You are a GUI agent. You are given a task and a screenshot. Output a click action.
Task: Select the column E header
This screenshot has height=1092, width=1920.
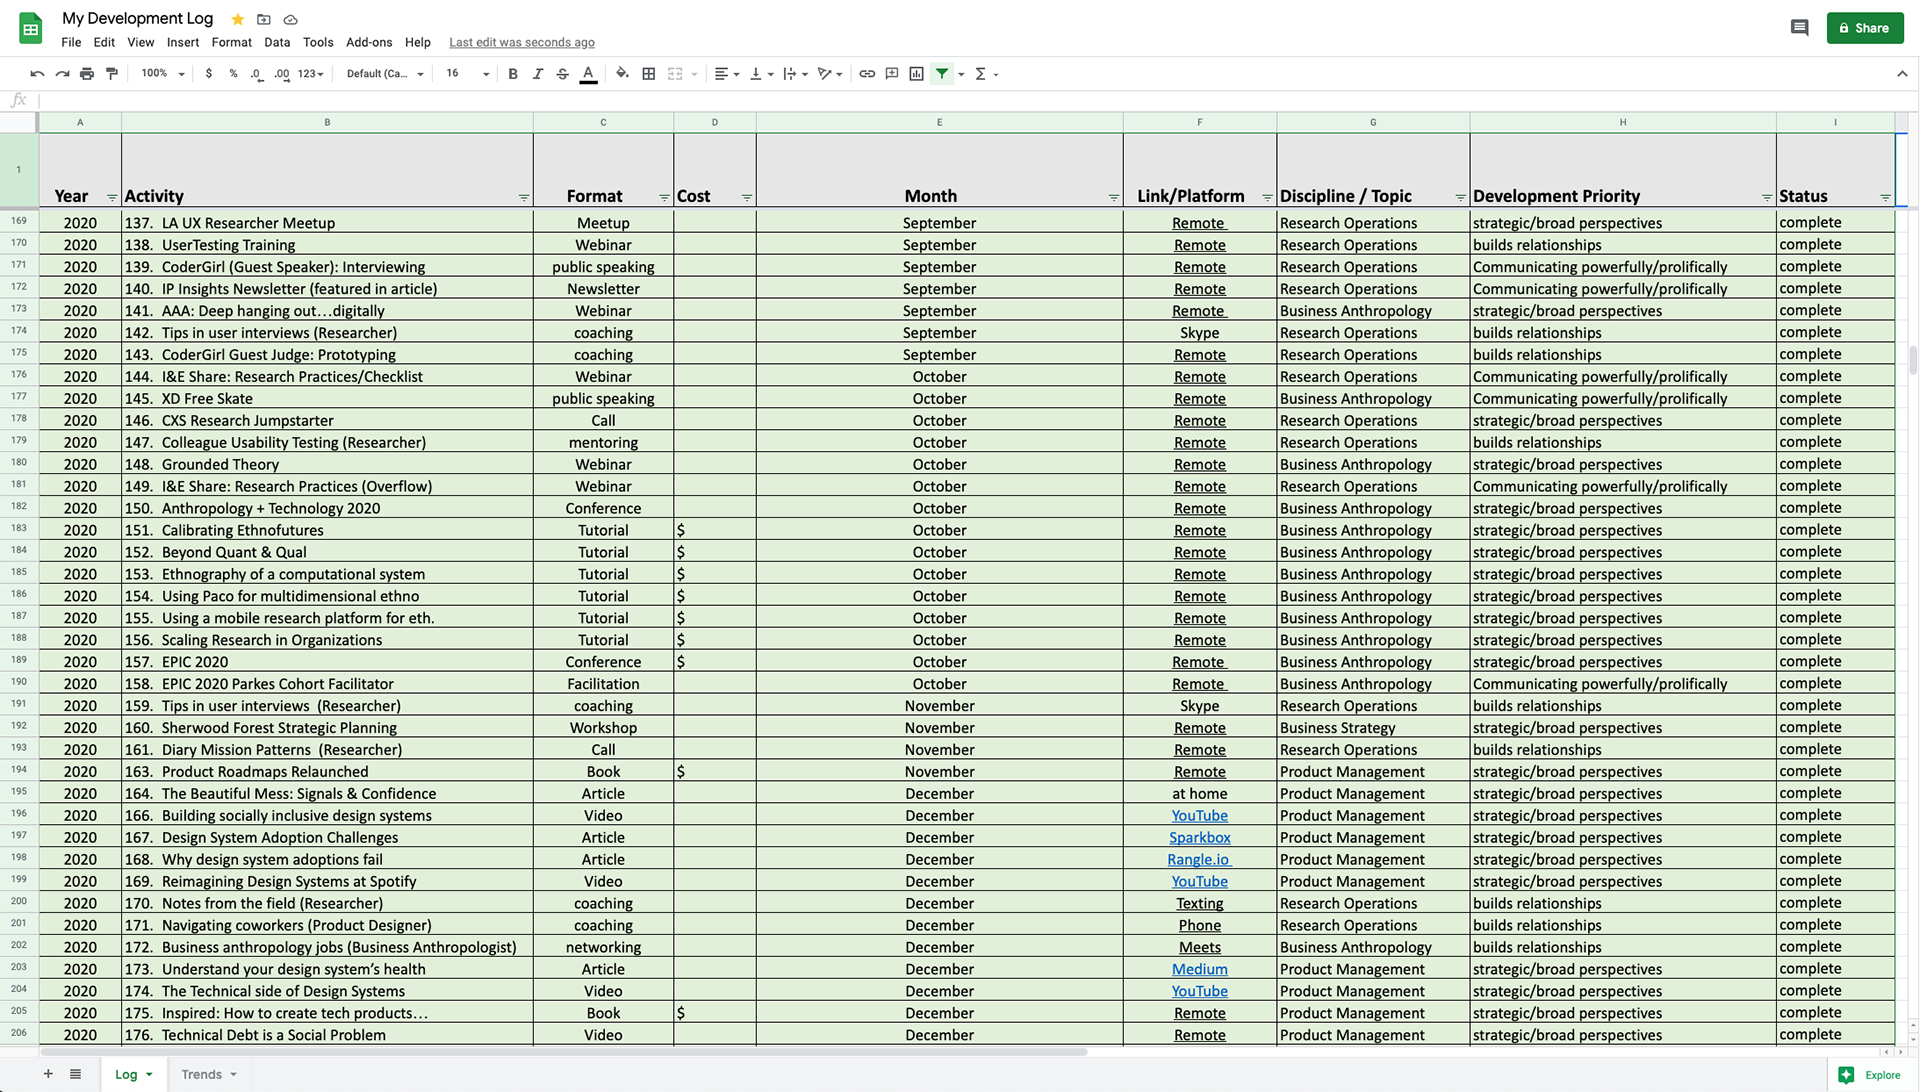[939, 122]
